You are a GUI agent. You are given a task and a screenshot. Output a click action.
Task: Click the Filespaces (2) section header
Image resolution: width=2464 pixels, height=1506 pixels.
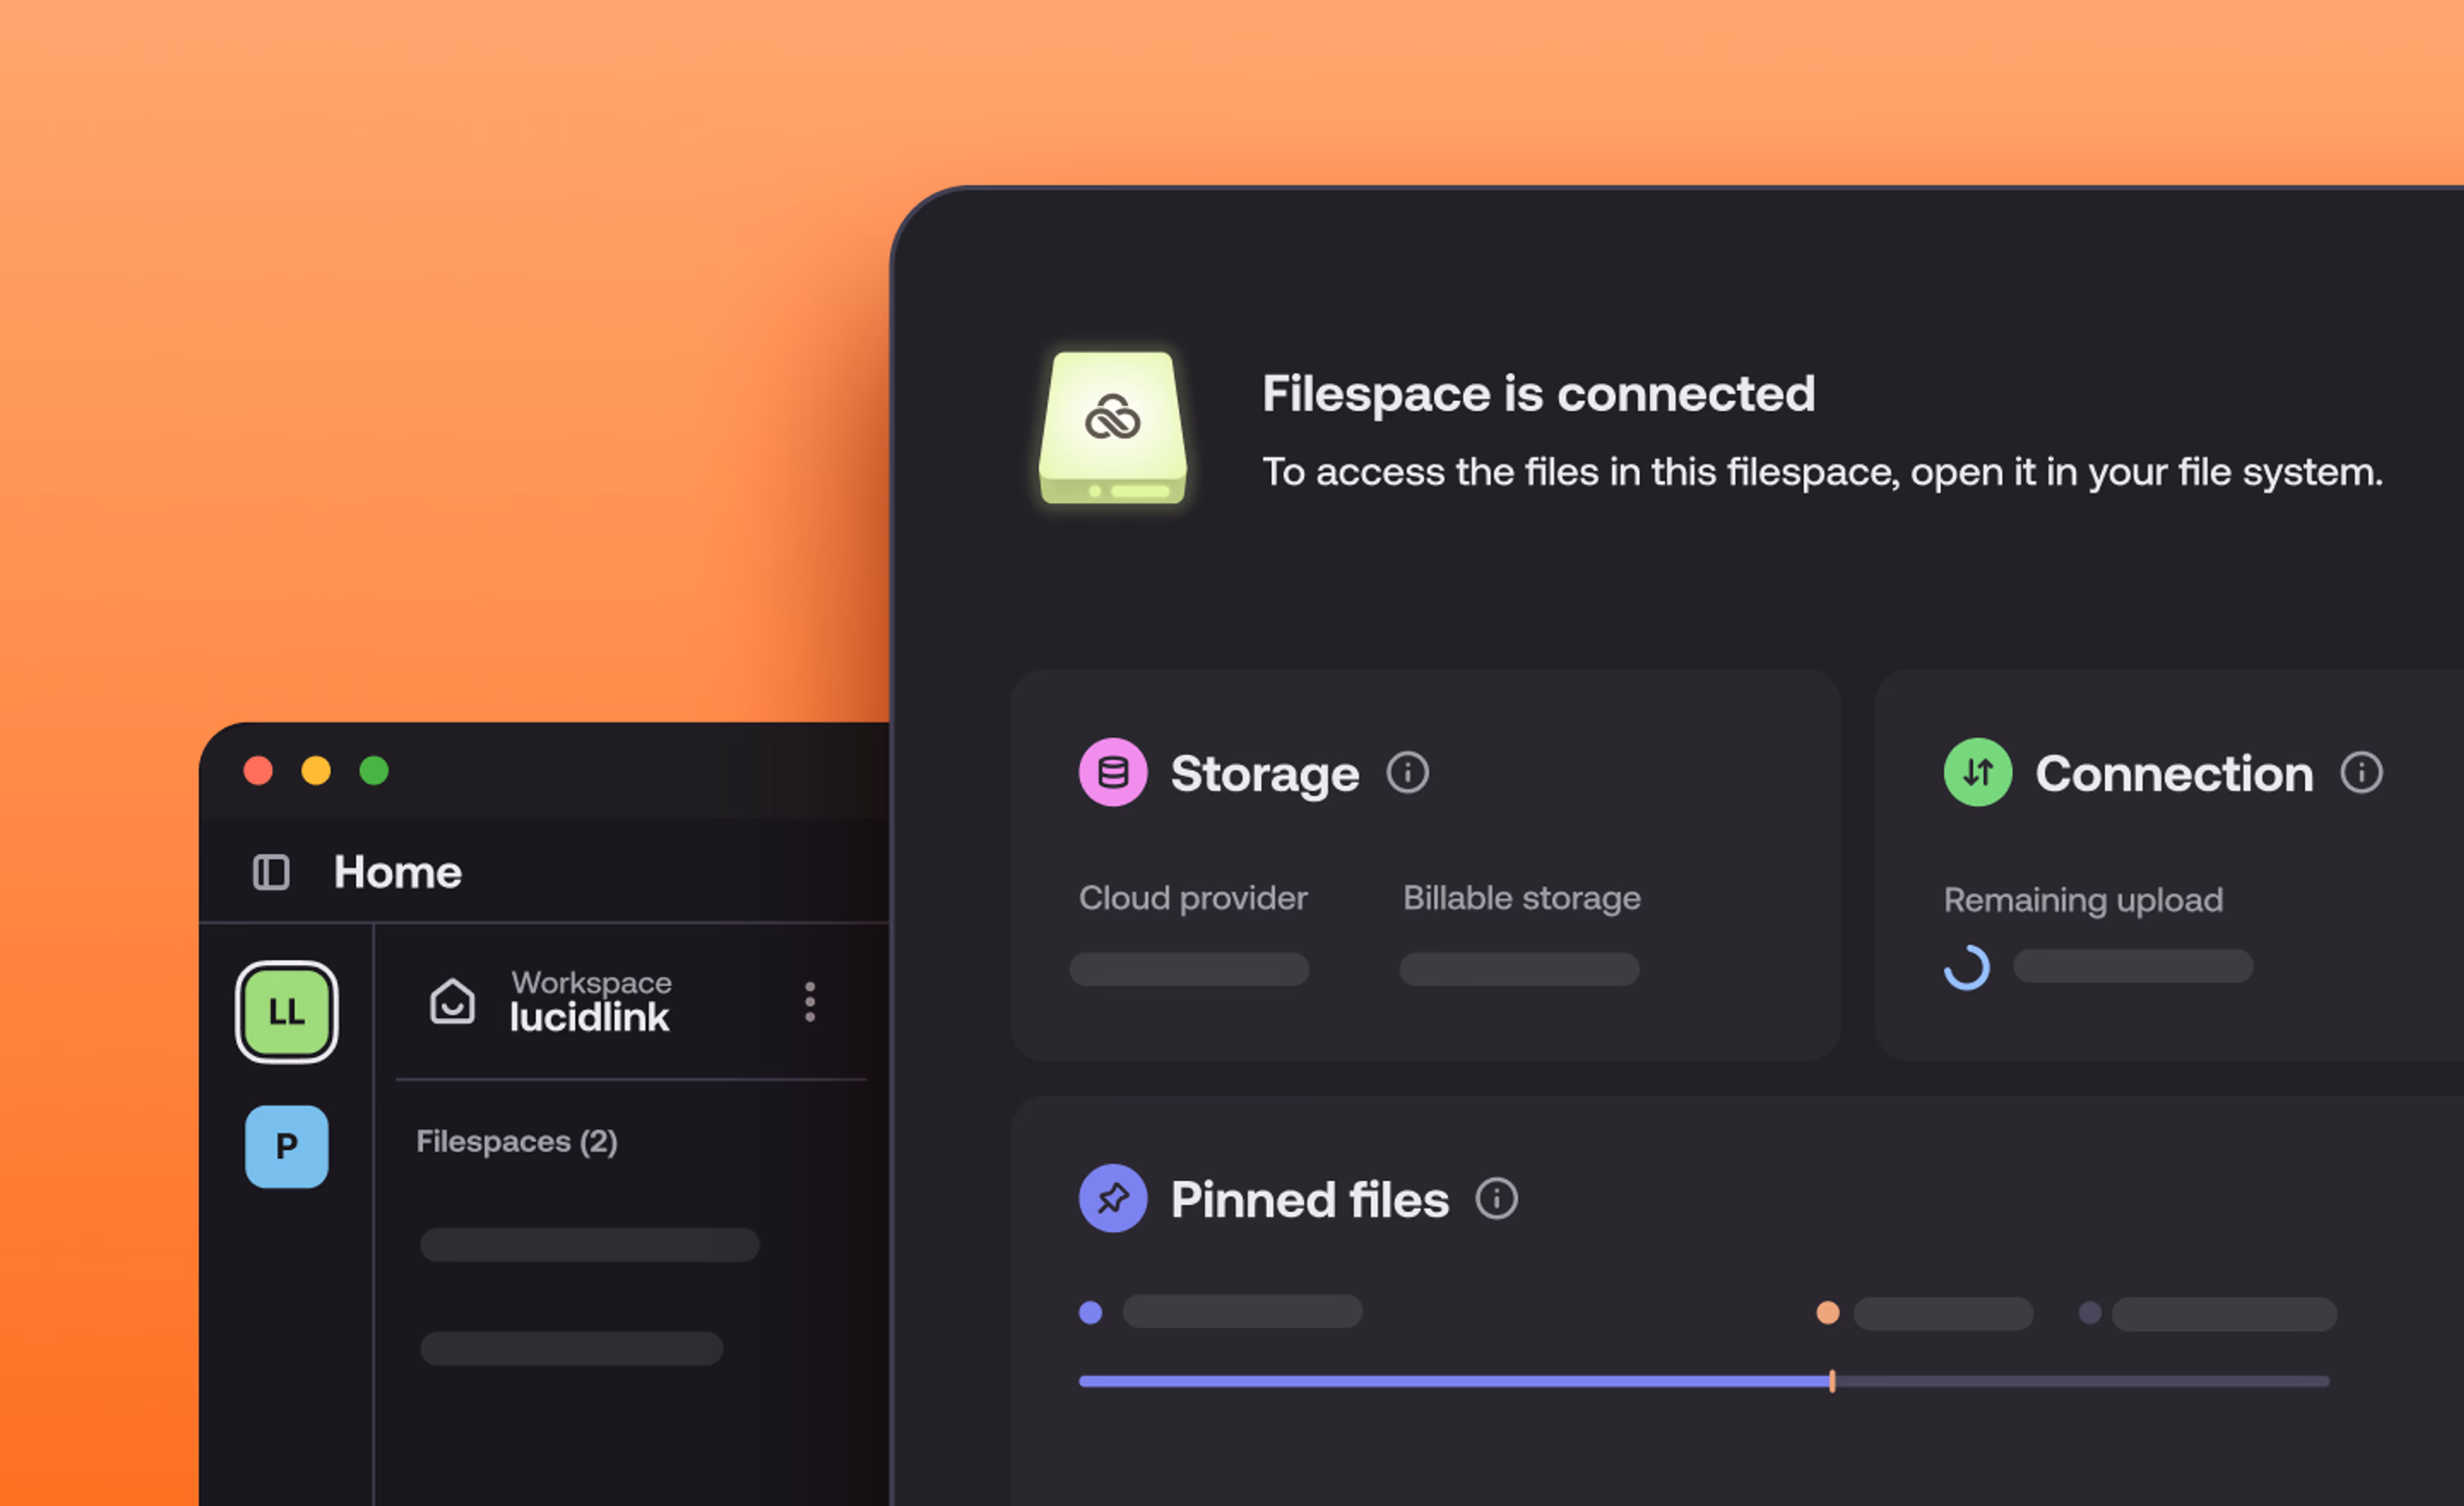click(x=516, y=1141)
